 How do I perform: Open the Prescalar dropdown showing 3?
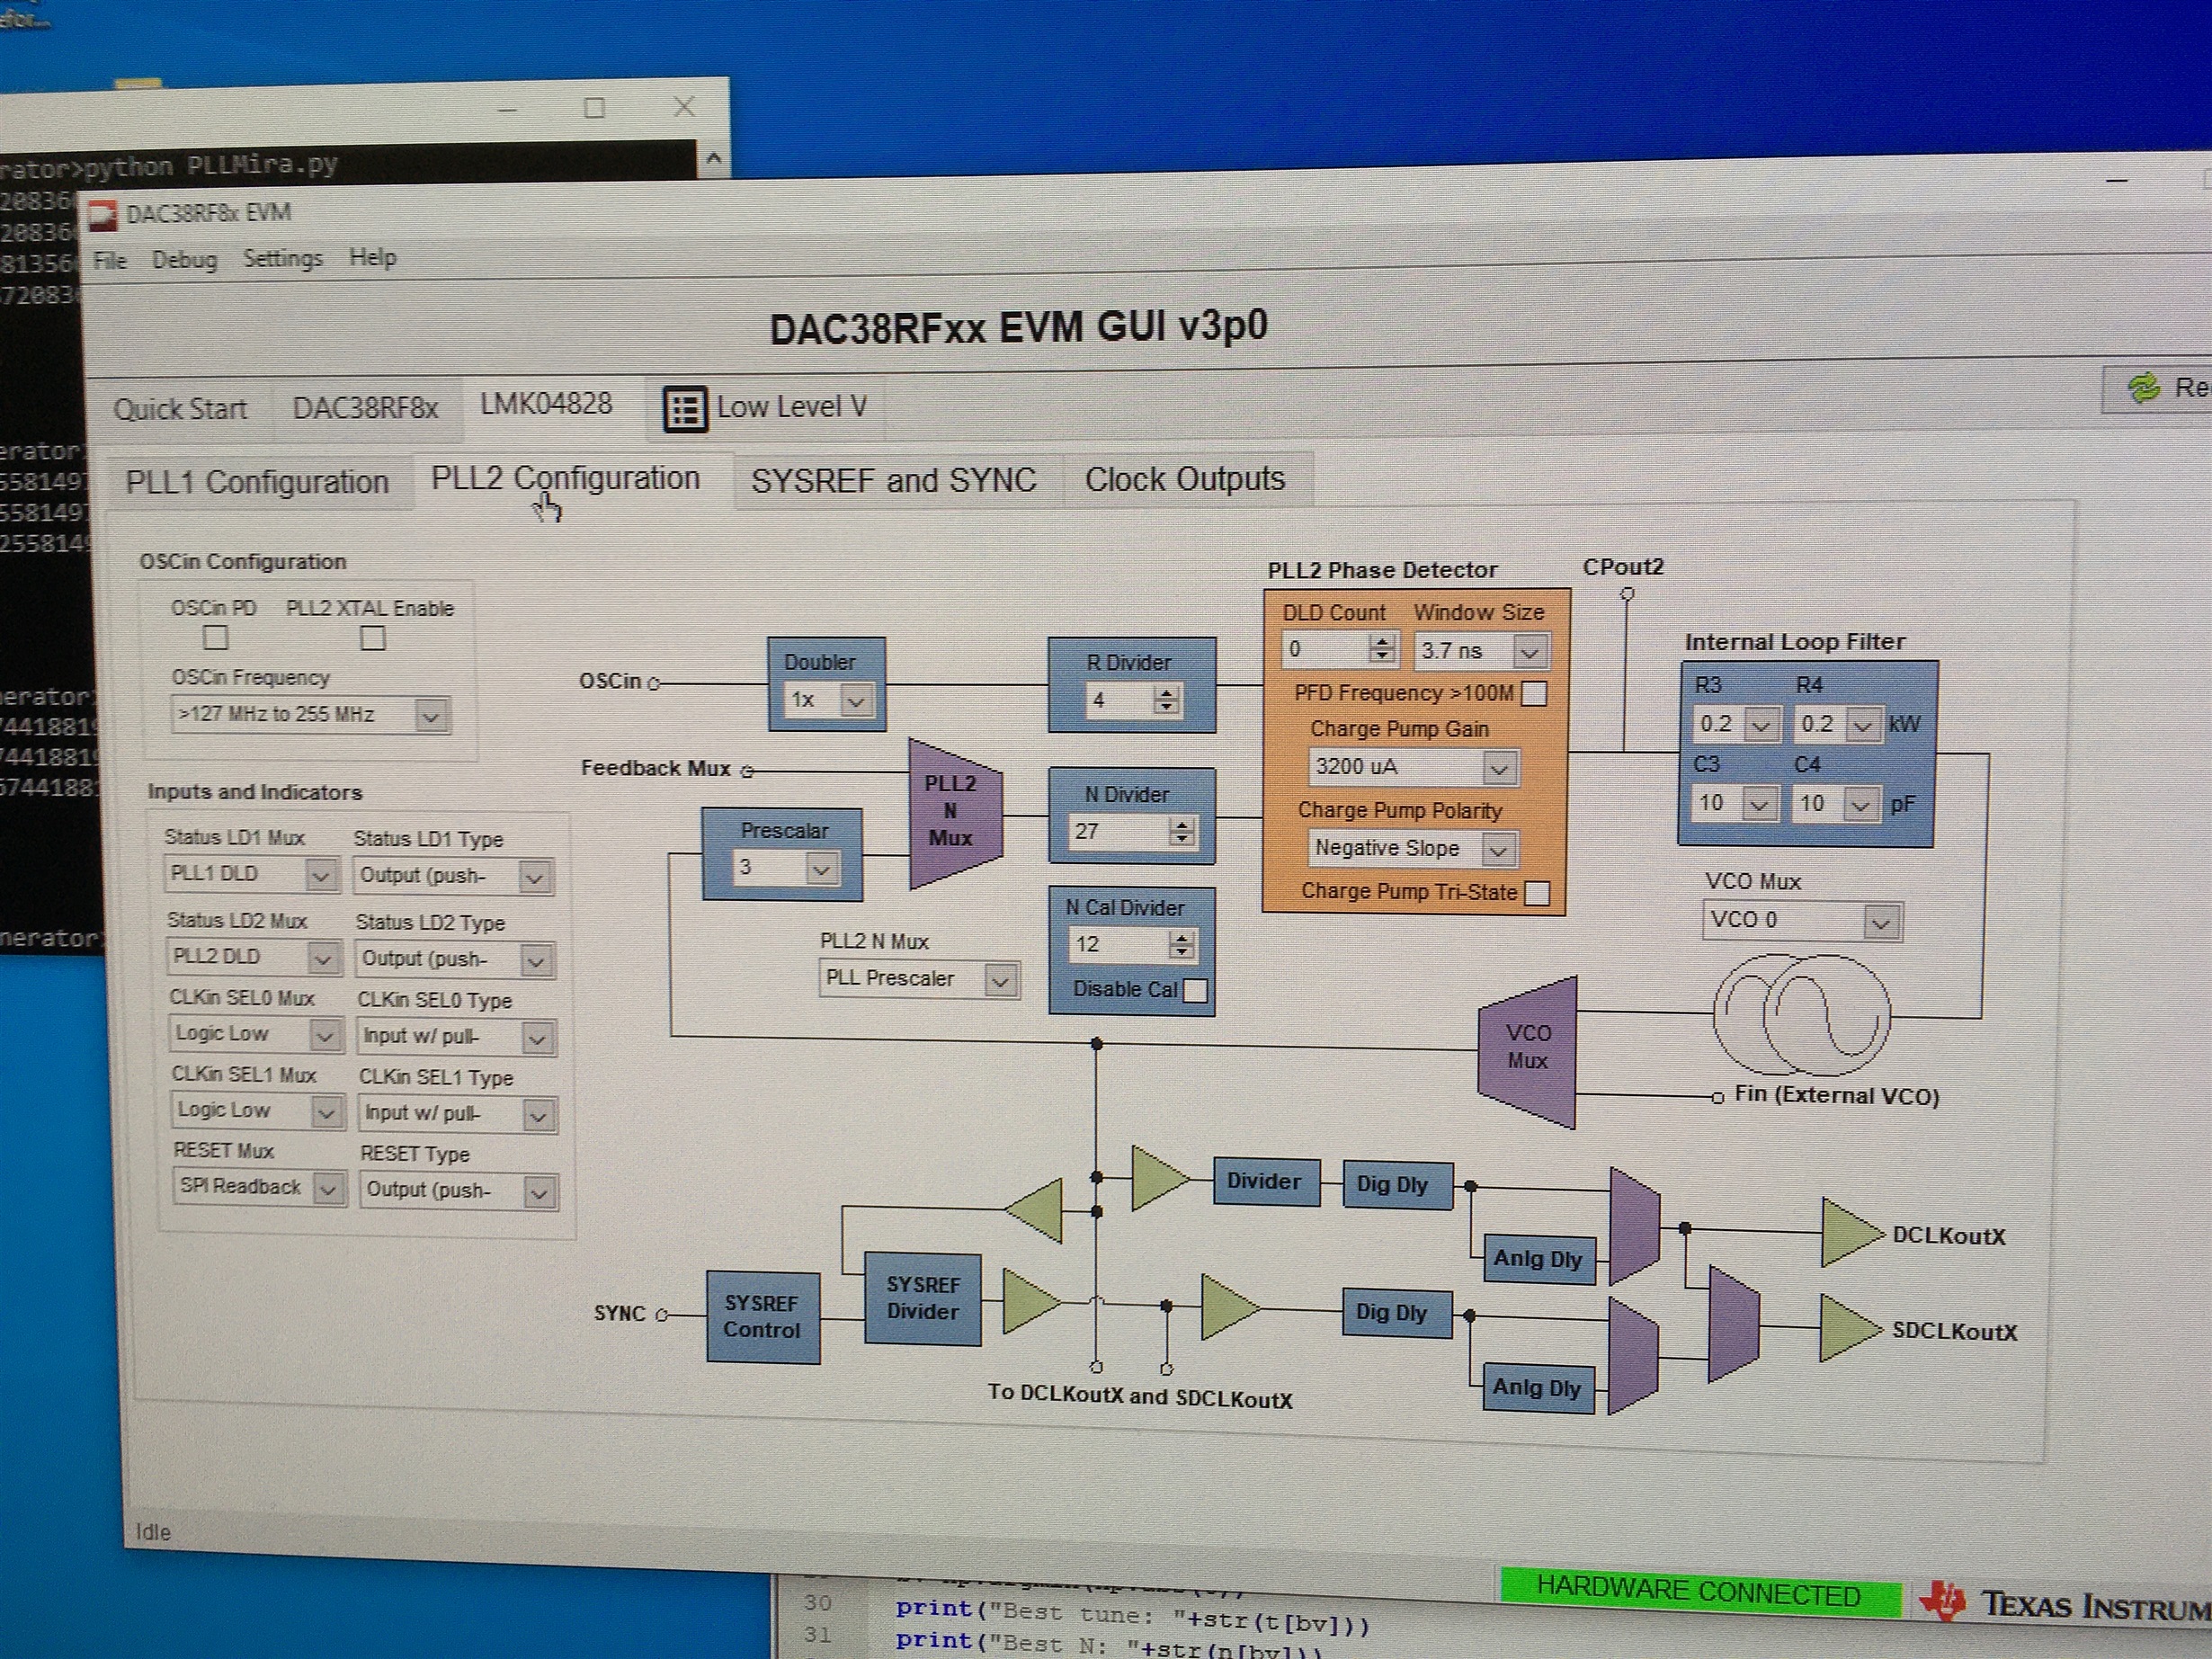click(x=785, y=867)
